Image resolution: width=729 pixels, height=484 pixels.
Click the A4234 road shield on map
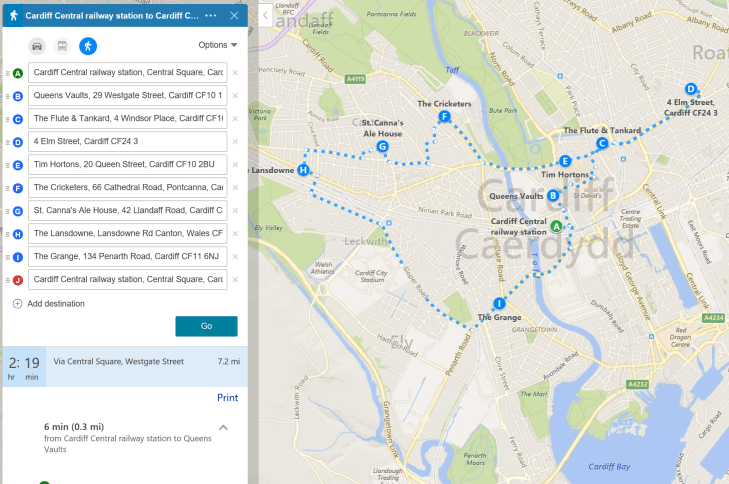(713, 318)
